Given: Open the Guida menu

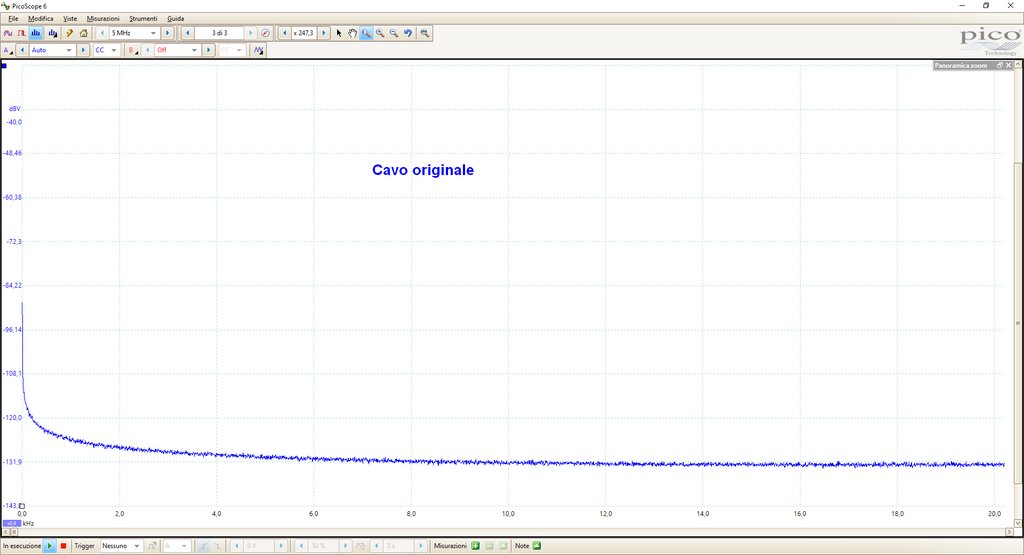Looking at the screenshot, I should tap(176, 19).
